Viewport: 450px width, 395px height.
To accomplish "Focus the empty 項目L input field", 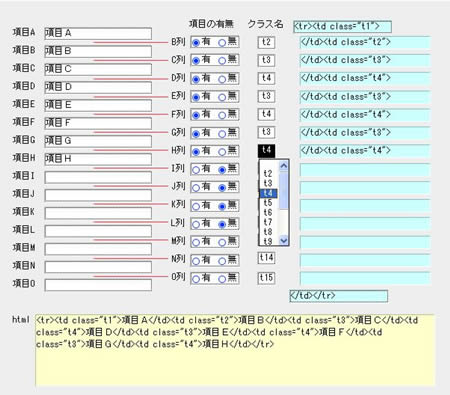I will (x=98, y=231).
